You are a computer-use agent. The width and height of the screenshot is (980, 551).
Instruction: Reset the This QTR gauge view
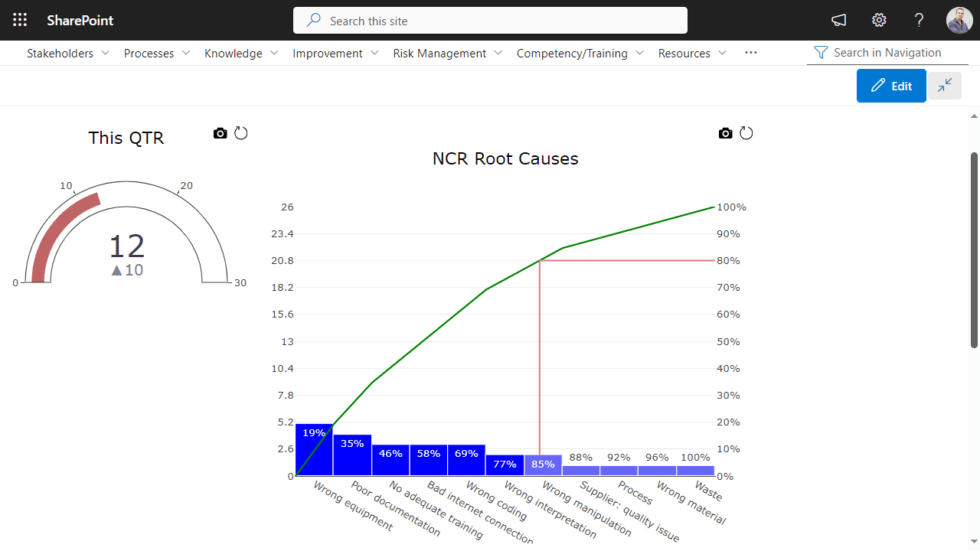(241, 133)
